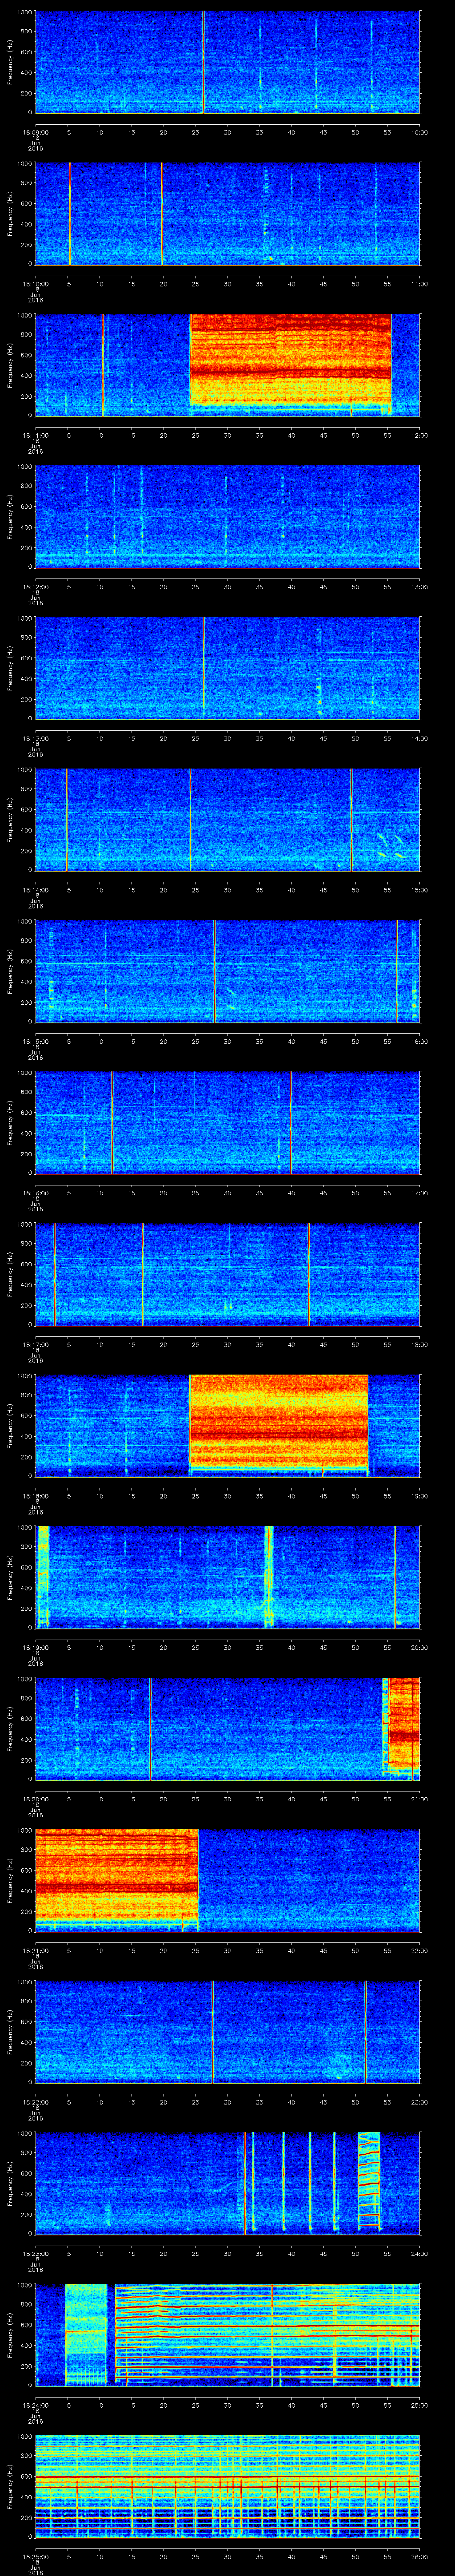Click the red vertical spike near 18:10:20
455x2576 pixels.
(x=162, y=213)
